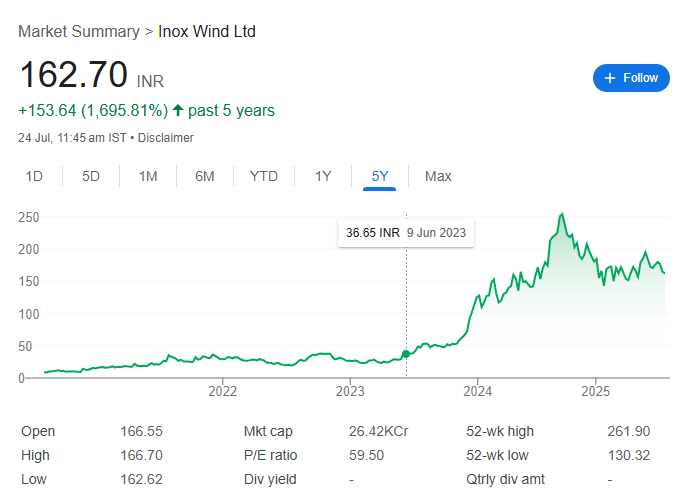Select the 5D time range tab
This screenshot has height=501, width=697.
91,176
